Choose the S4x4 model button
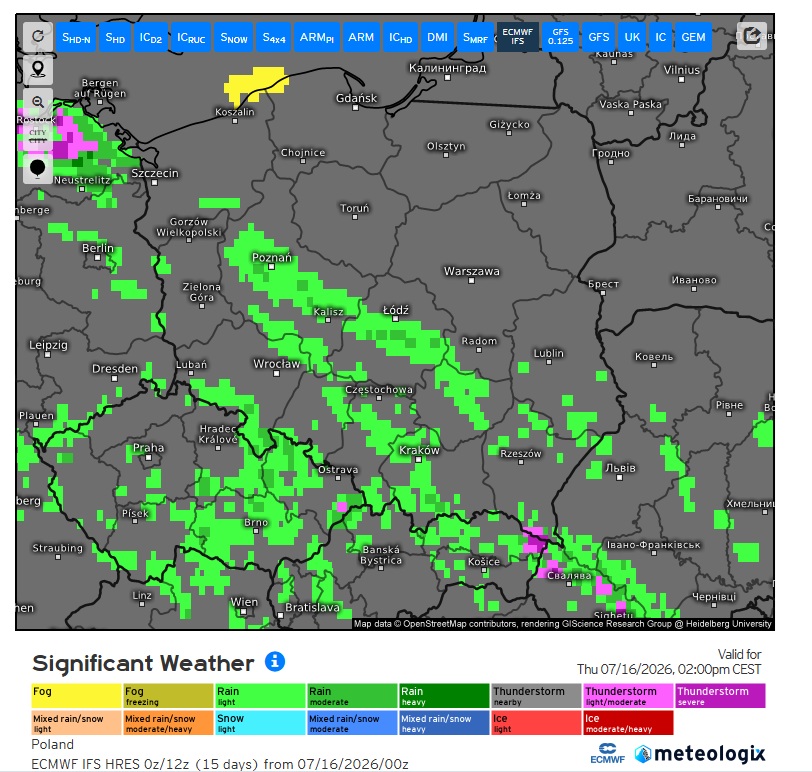Screen dimensions: 812x772 (274, 37)
